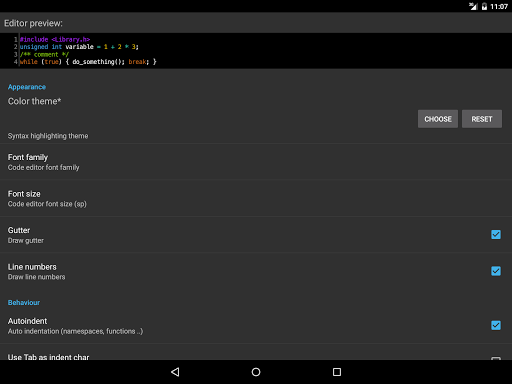Tap the battery icon in status bar
Viewport: 512px width, 384px height.
(484, 6)
